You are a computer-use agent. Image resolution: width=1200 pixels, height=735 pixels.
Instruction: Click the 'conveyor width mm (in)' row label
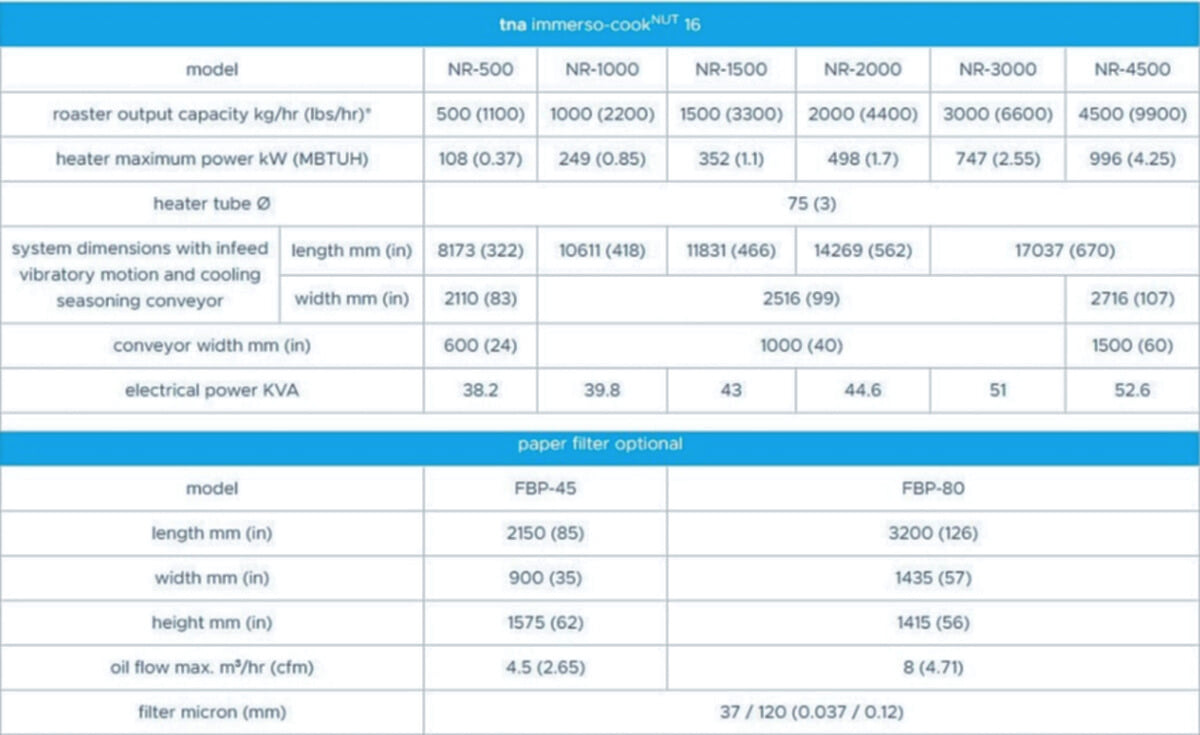pos(211,345)
